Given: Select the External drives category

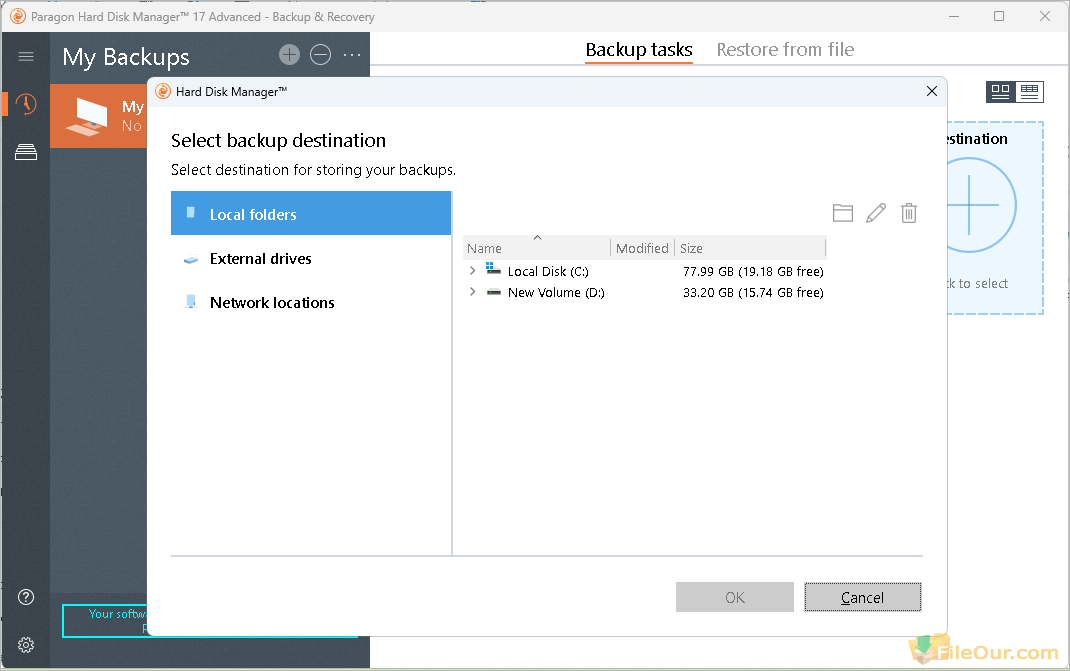Looking at the screenshot, I should tap(311, 258).
